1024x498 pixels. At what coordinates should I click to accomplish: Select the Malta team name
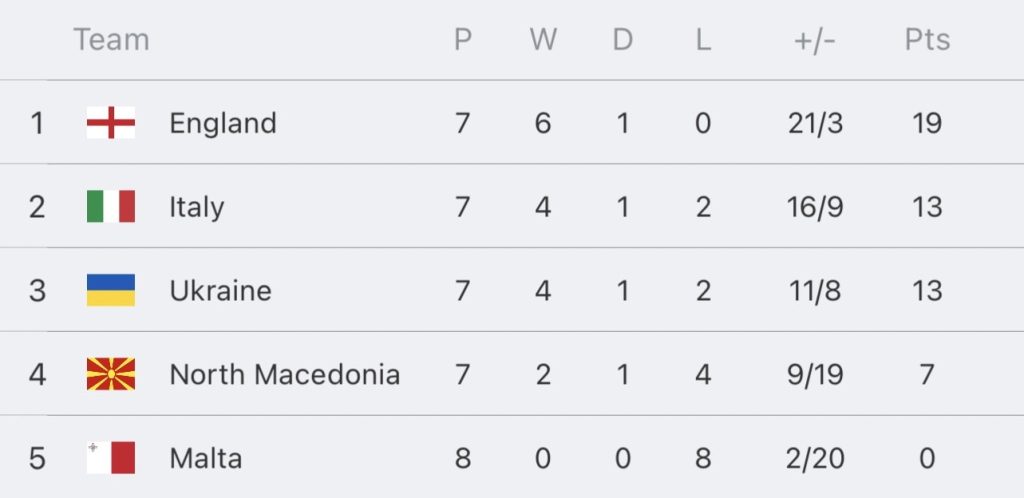click(206, 458)
